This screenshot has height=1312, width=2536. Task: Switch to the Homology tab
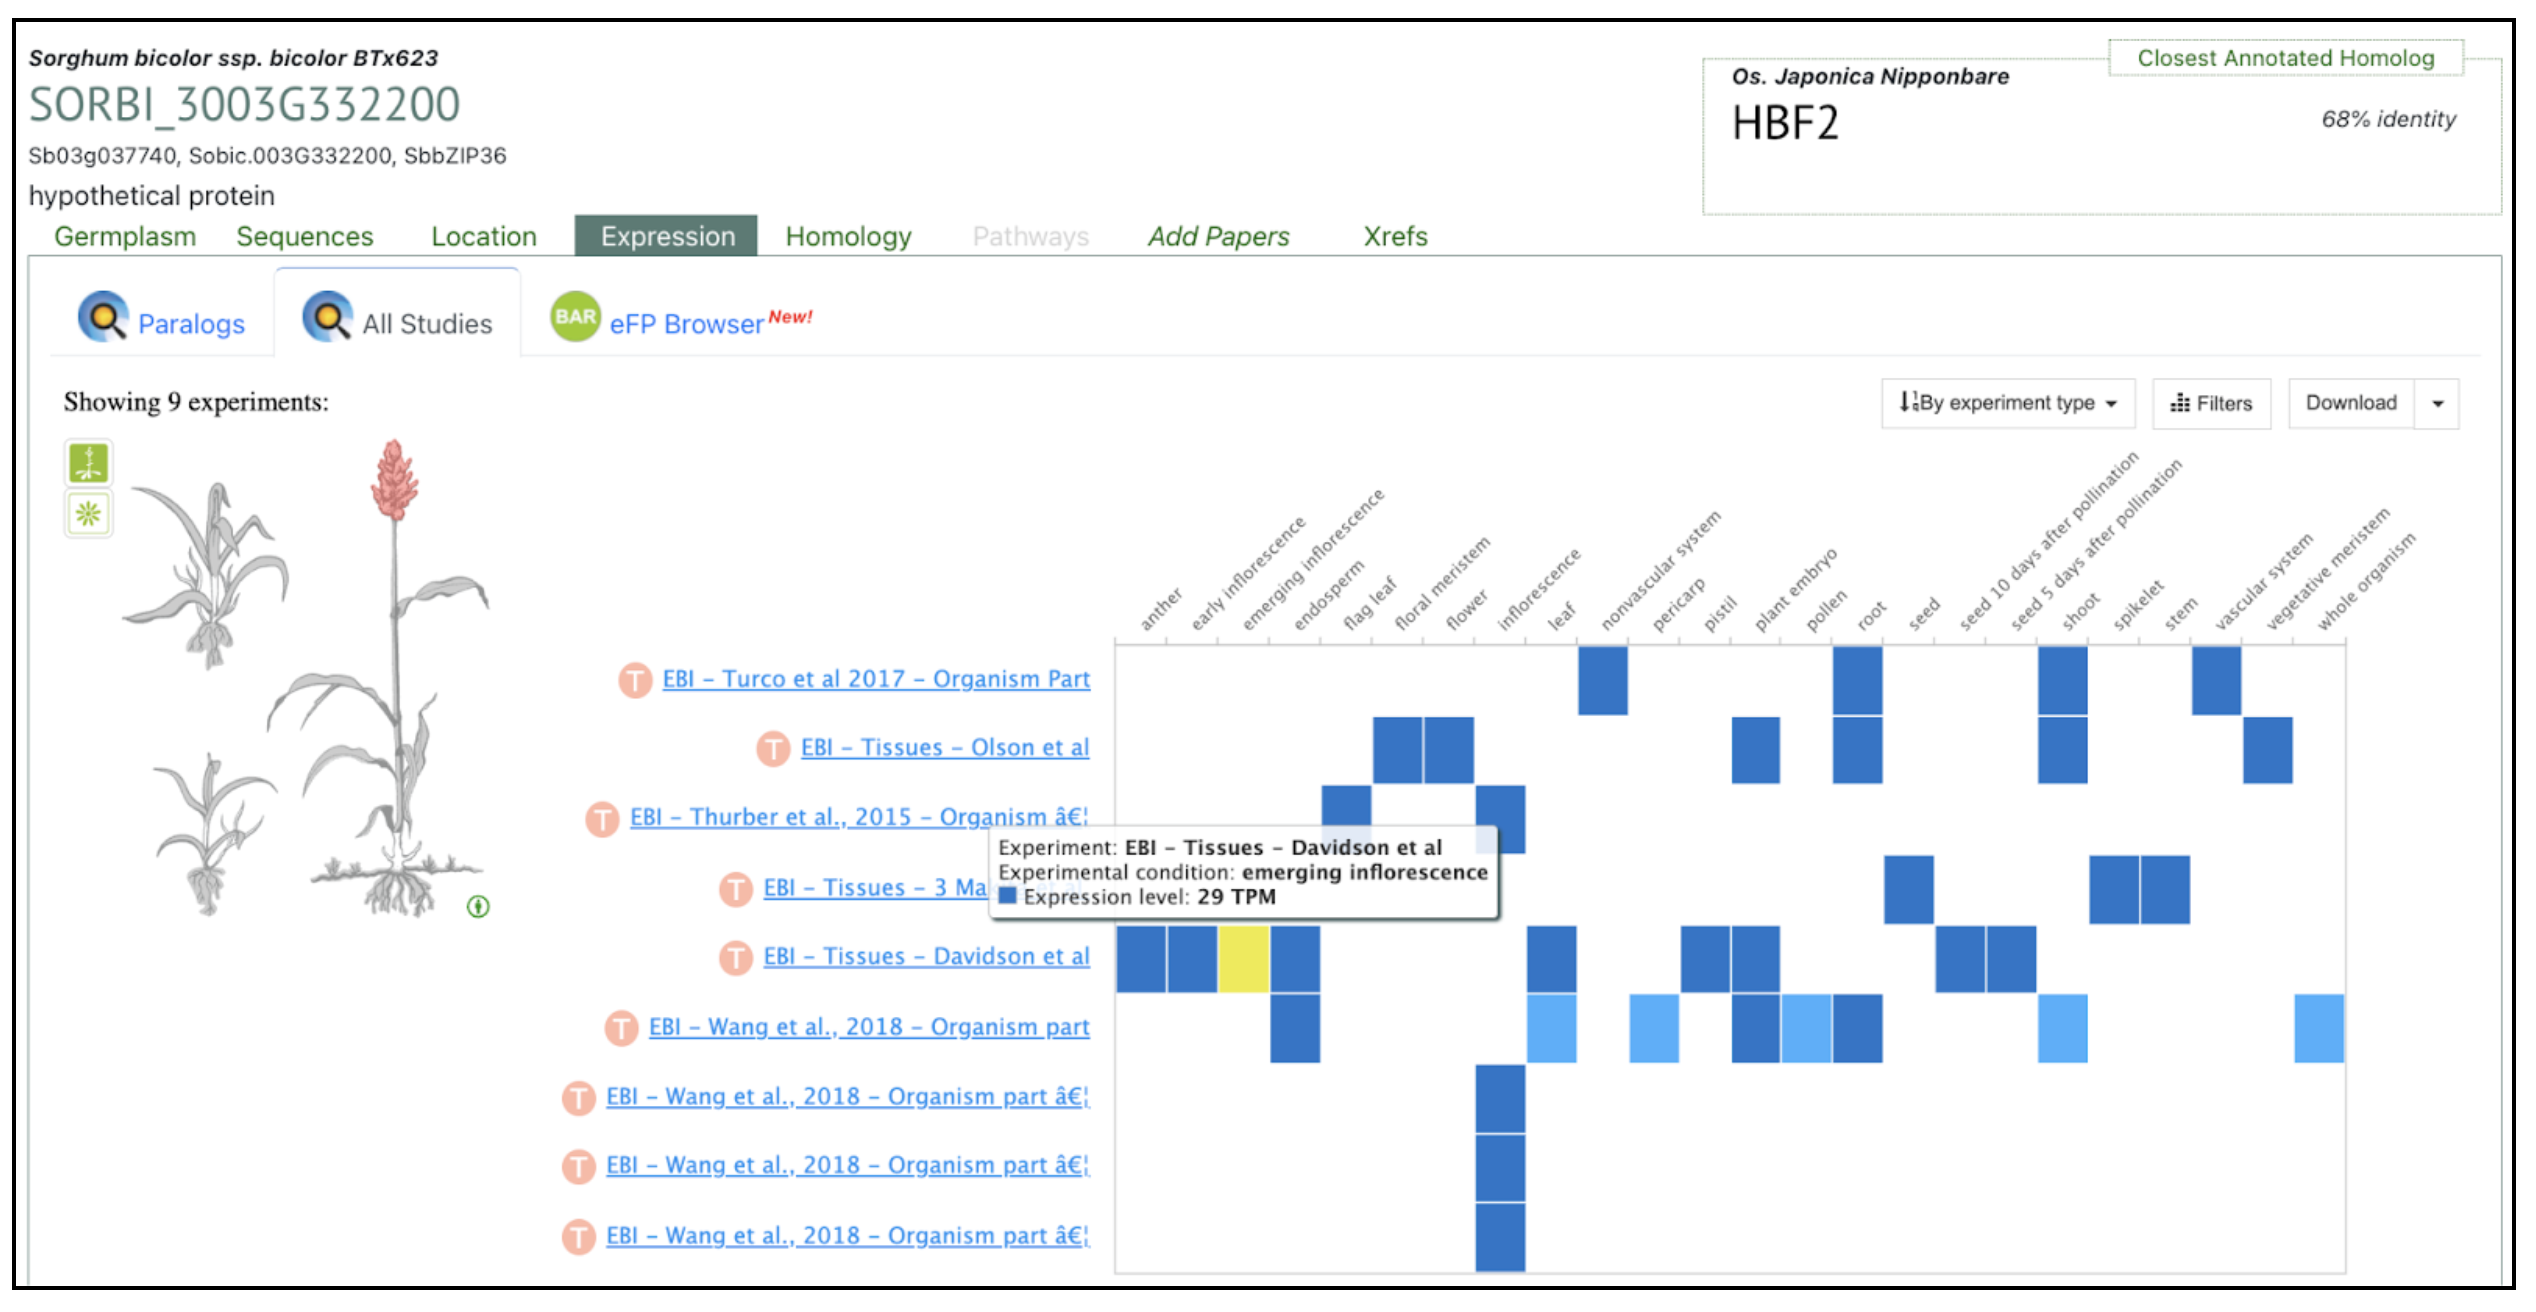click(x=848, y=237)
